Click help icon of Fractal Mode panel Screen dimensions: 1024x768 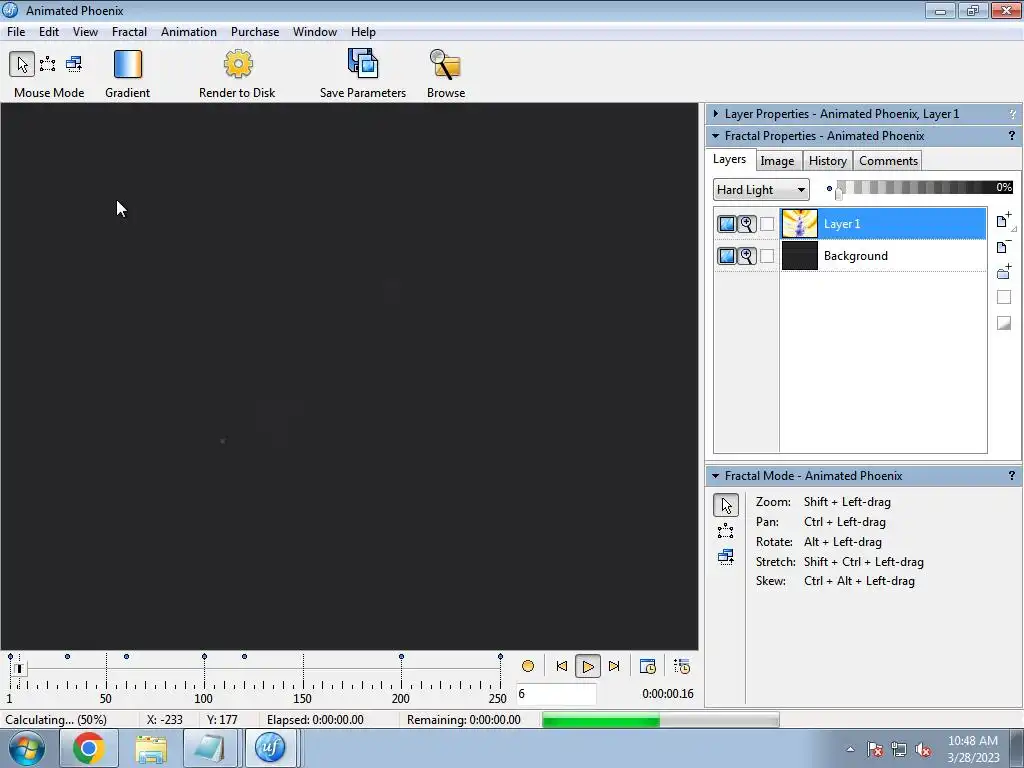point(1012,476)
